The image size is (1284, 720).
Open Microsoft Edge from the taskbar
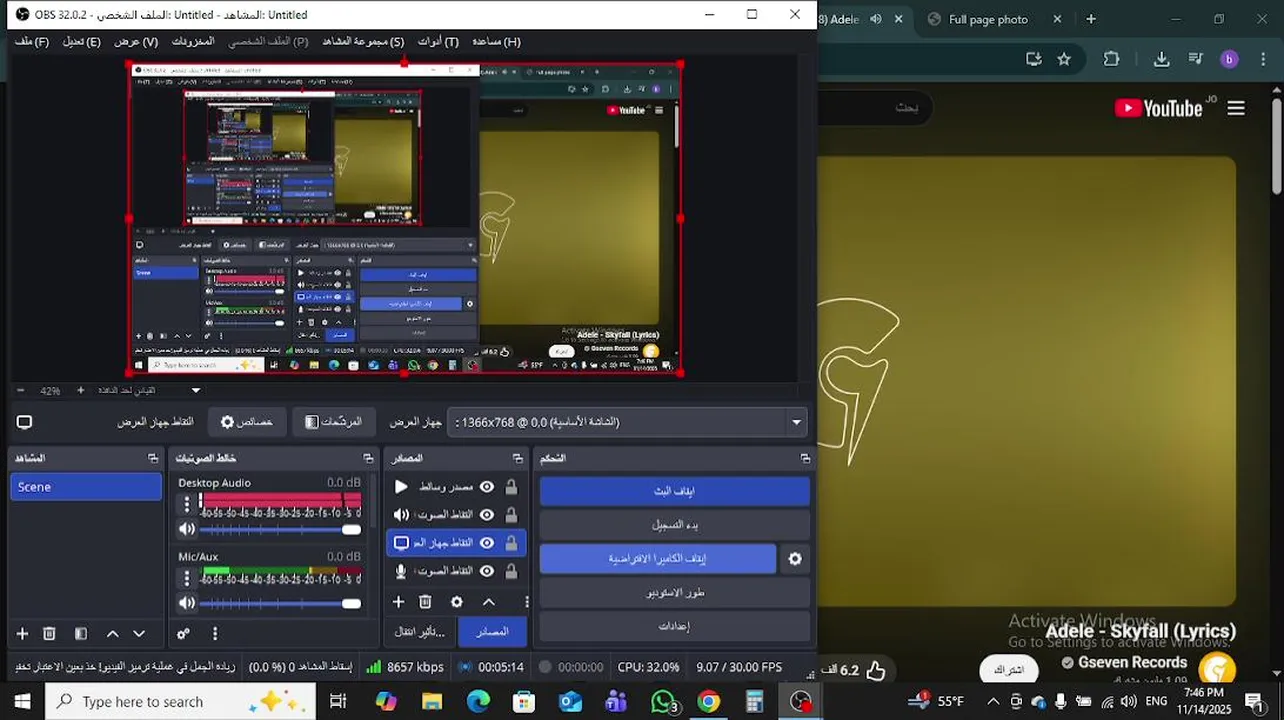click(478, 702)
